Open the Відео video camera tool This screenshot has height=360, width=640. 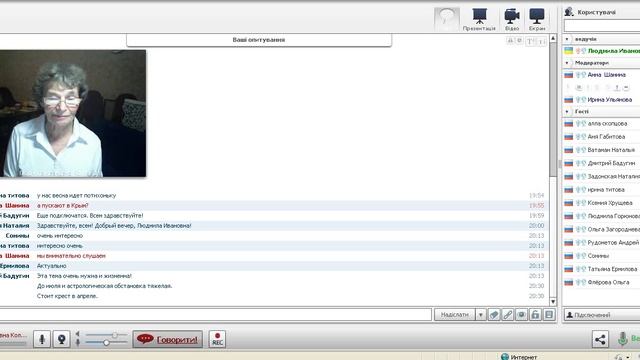click(512, 20)
